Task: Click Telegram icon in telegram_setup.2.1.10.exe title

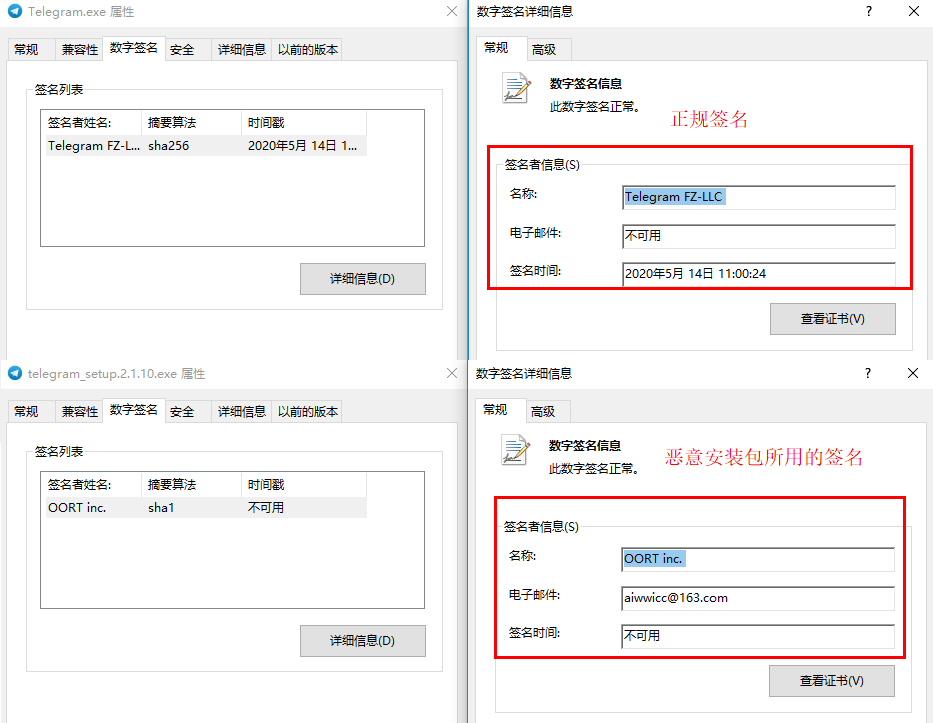Action: click(15, 373)
